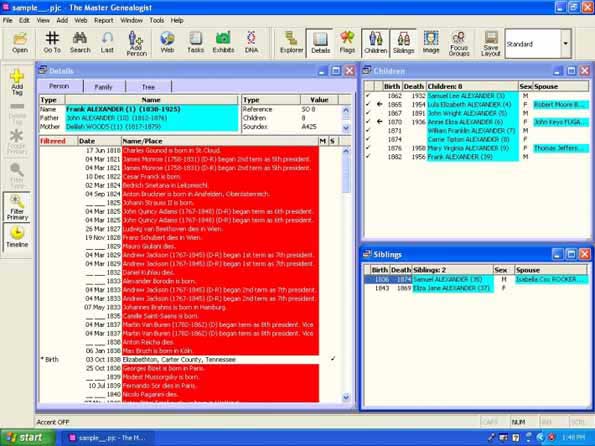Toggle the Timeline sidebar button
Viewport: 595px width, 446px height.
tap(17, 236)
